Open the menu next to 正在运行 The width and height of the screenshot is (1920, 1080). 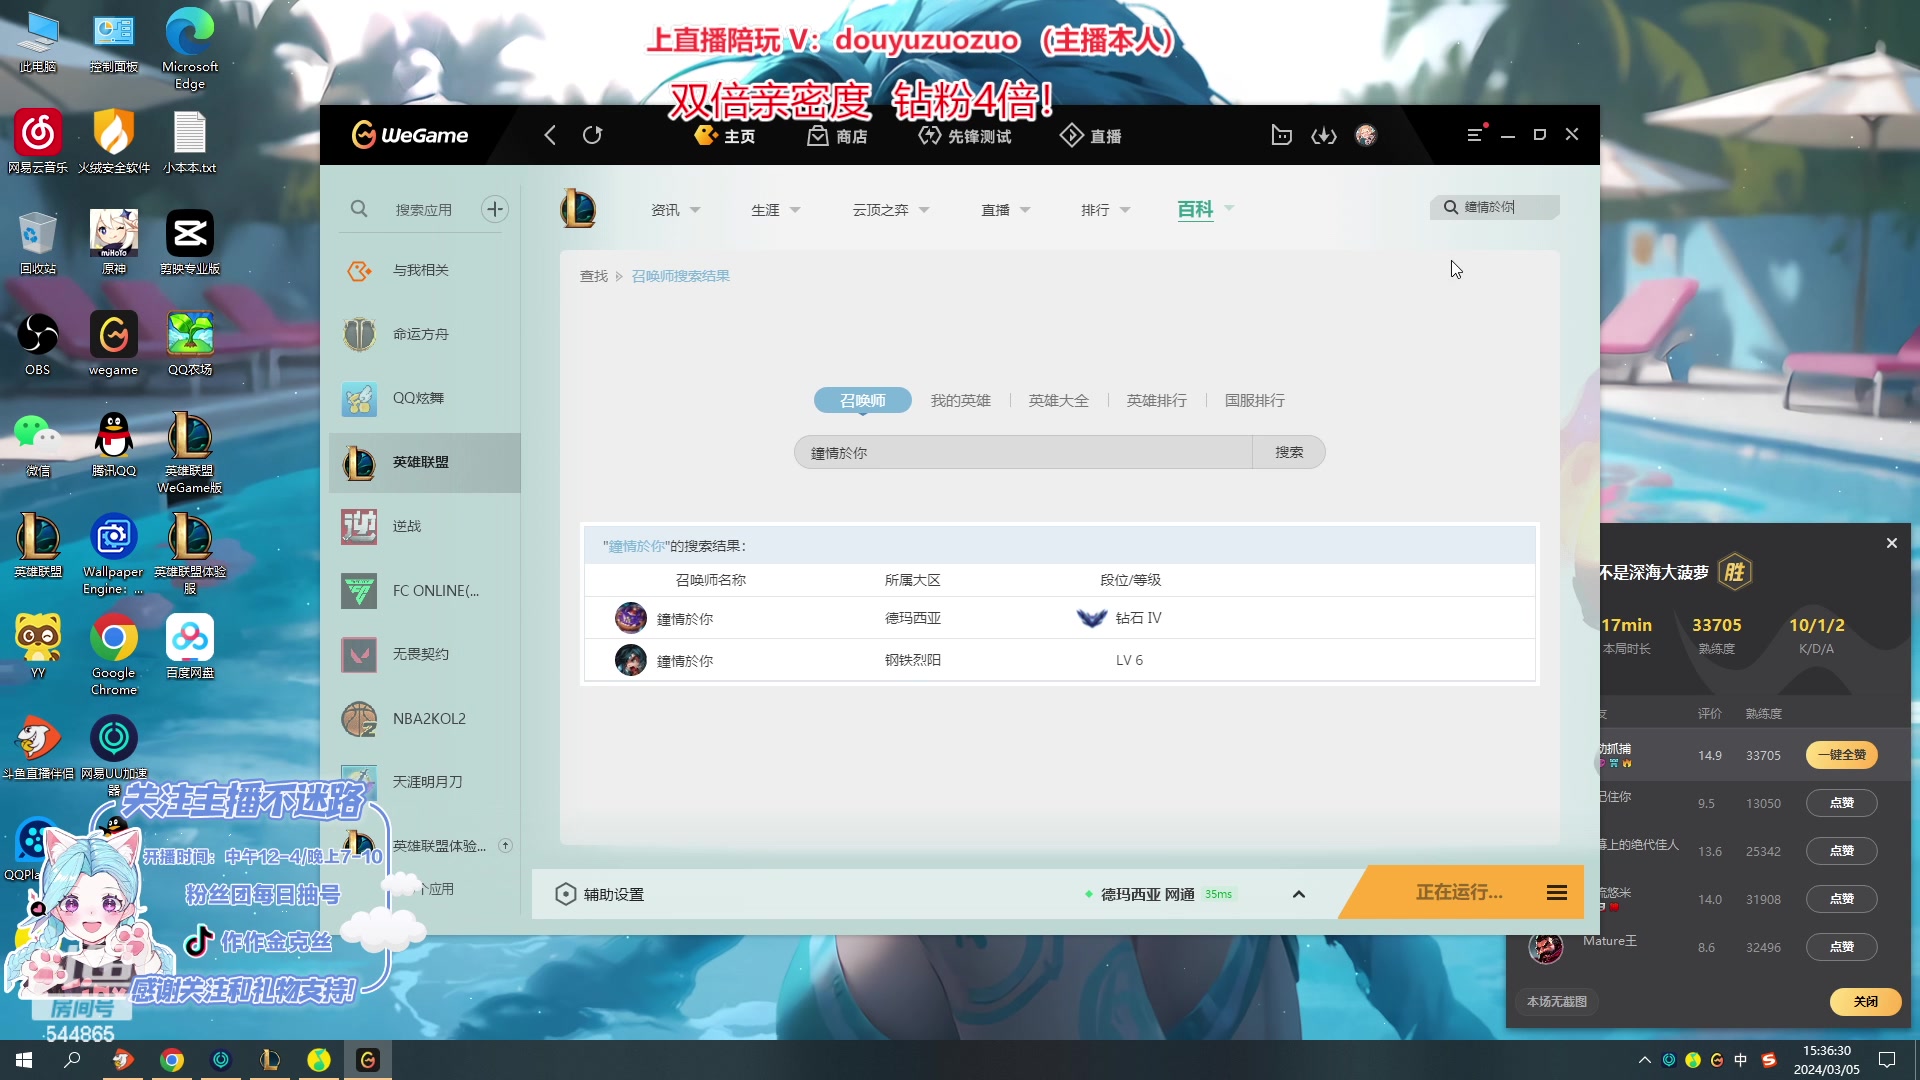click(x=1557, y=892)
